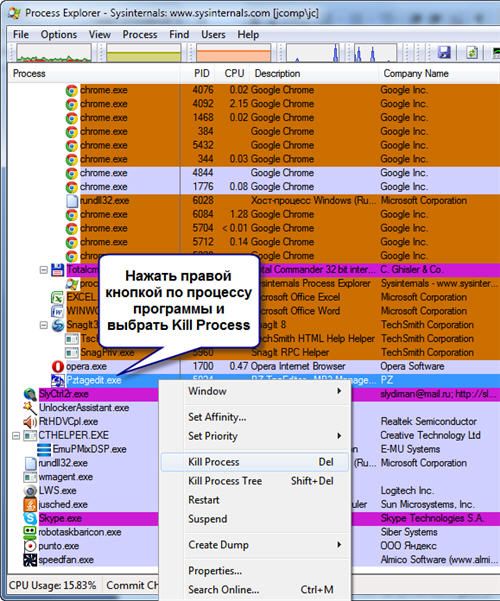The image size is (500, 601).
Task: Select the RtHDVCpl.exe speaker icon
Action: pos(30,422)
